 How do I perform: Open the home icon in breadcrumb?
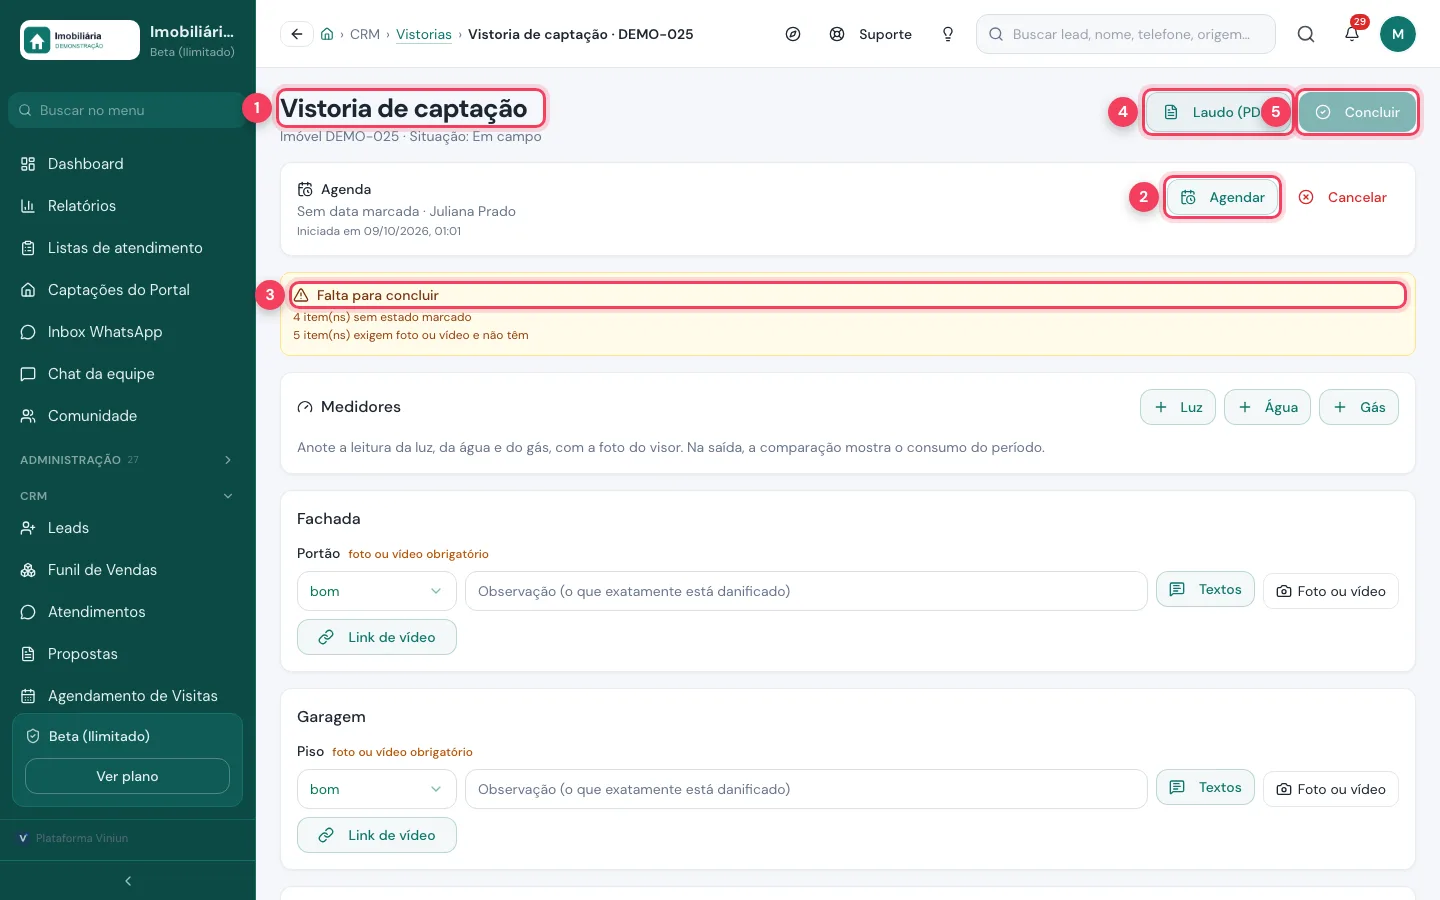(x=327, y=34)
